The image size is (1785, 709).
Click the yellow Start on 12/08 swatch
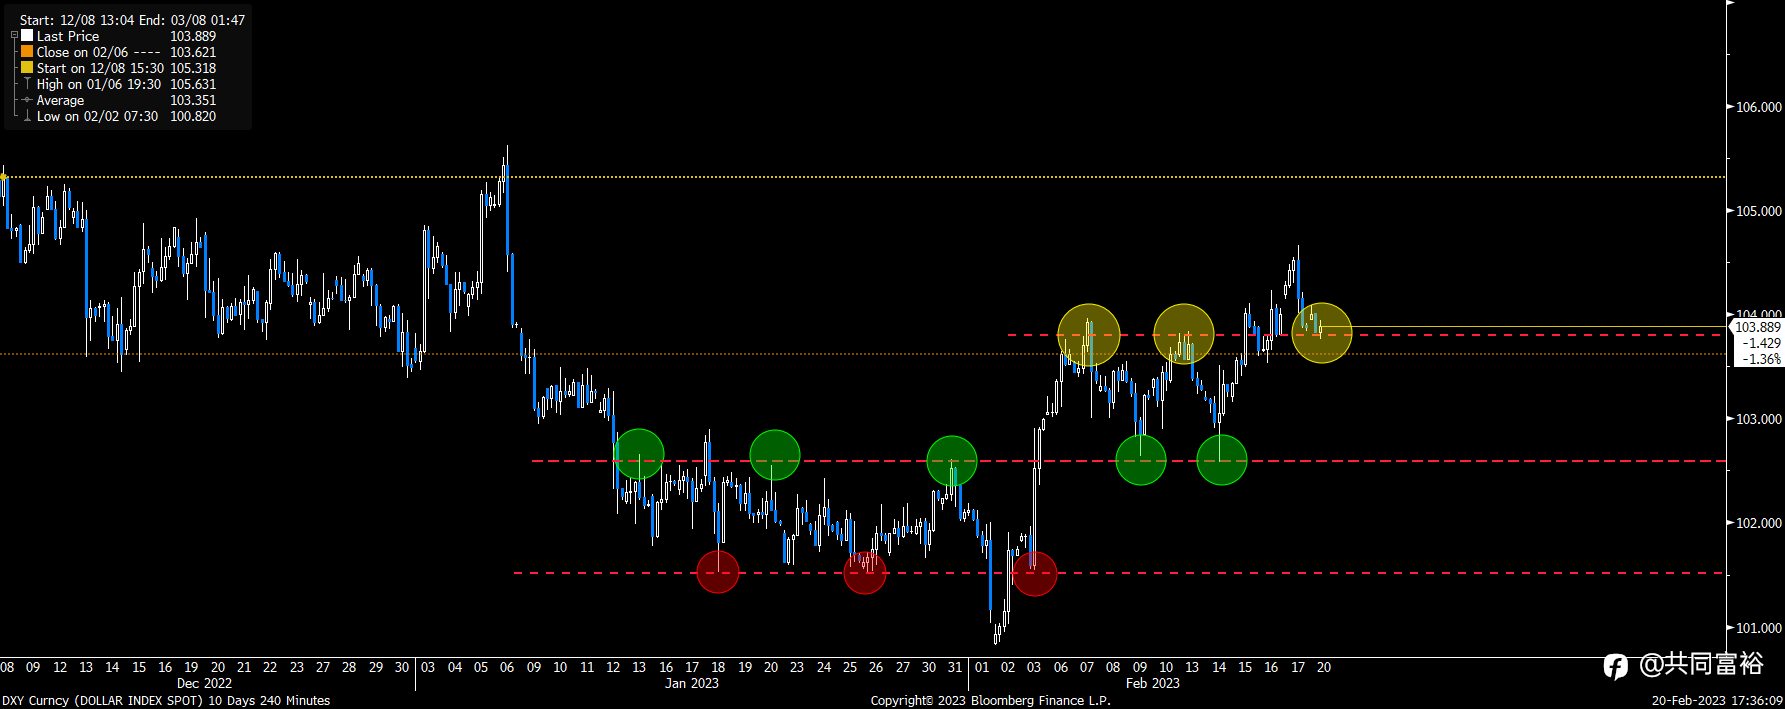coord(27,67)
